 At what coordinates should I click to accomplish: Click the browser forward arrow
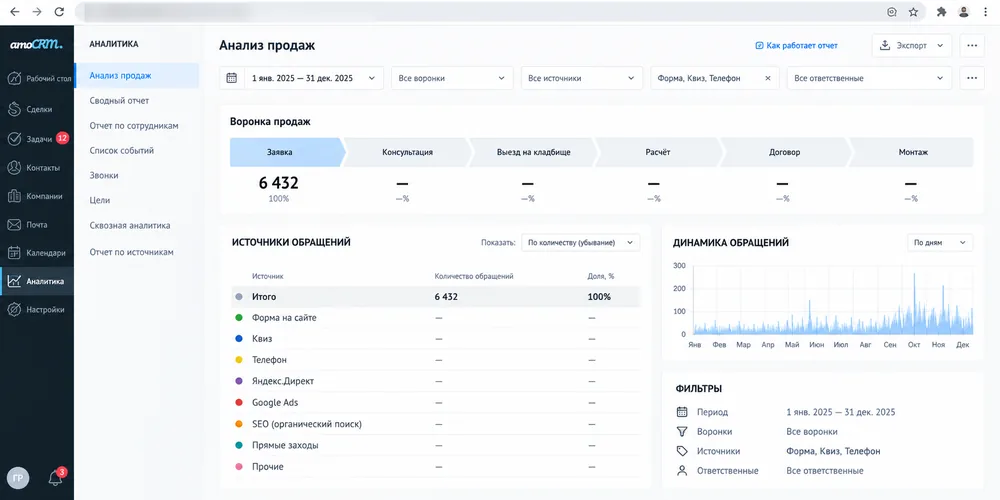coord(37,11)
